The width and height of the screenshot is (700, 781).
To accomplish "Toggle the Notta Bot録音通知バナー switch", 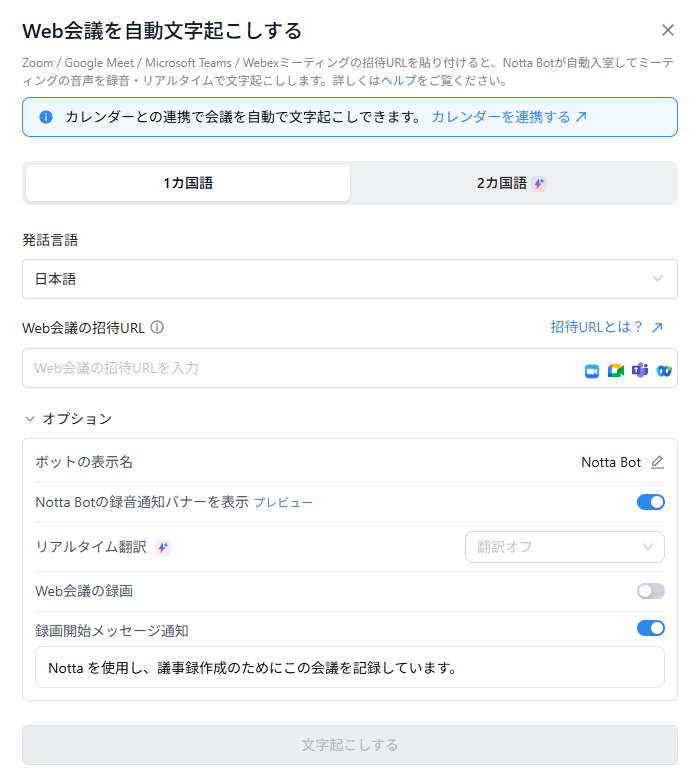I will (x=651, y=502).
